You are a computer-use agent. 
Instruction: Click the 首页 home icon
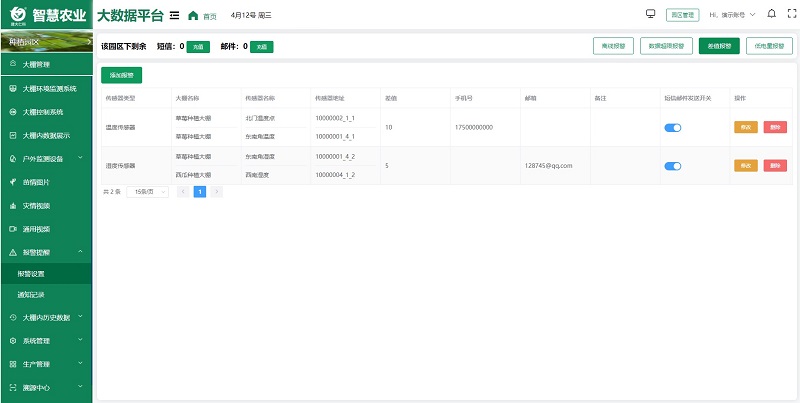193,16
